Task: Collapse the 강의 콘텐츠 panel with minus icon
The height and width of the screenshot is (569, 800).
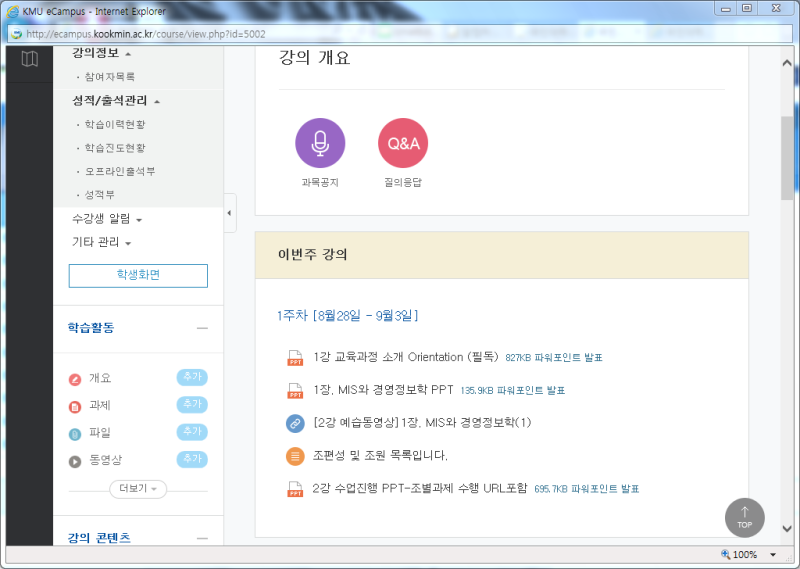Action: tap(202, 538)
